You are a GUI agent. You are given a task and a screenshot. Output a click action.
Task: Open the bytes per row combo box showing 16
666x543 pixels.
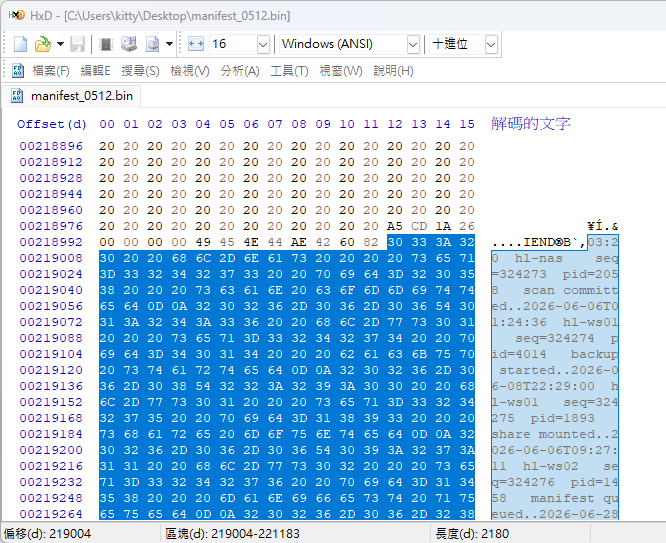[x=240, y=44]
